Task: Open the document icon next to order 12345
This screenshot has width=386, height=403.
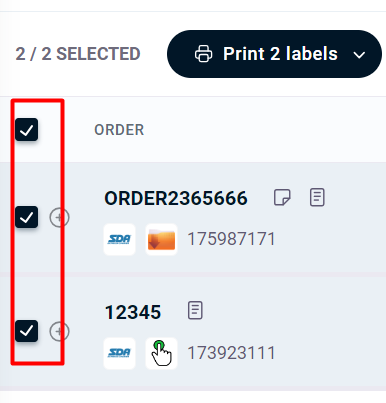Action: pyautogui.click(x=195, y=311)
